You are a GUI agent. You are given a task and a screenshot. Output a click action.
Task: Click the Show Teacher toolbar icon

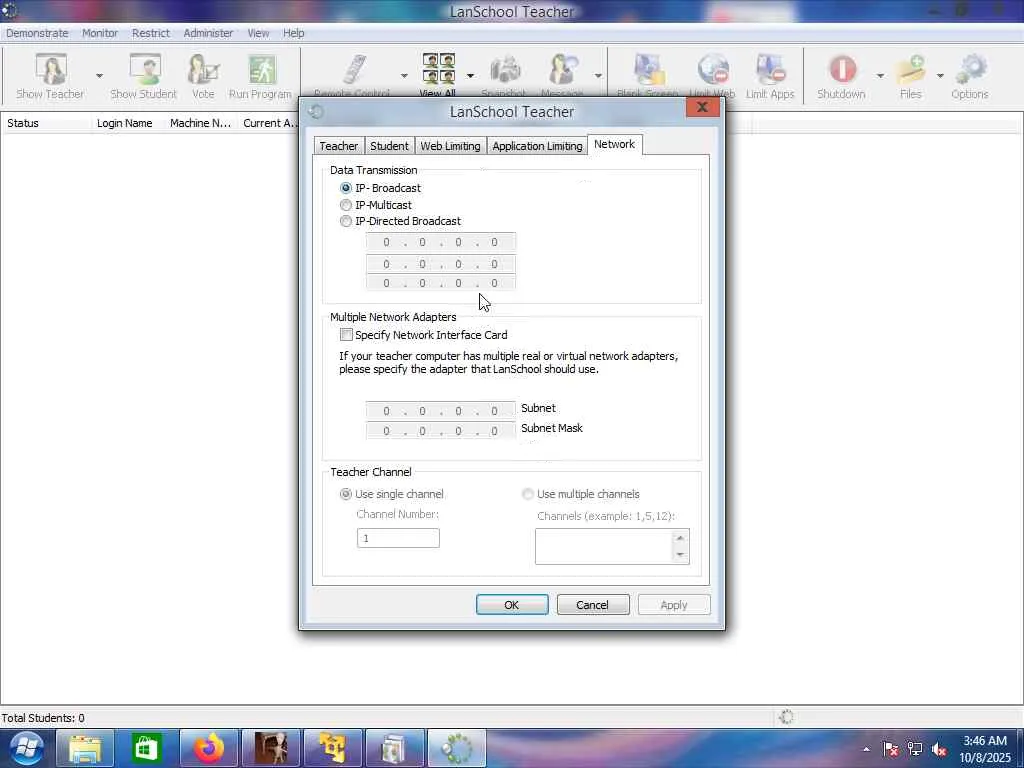click(x=50, y=69)
